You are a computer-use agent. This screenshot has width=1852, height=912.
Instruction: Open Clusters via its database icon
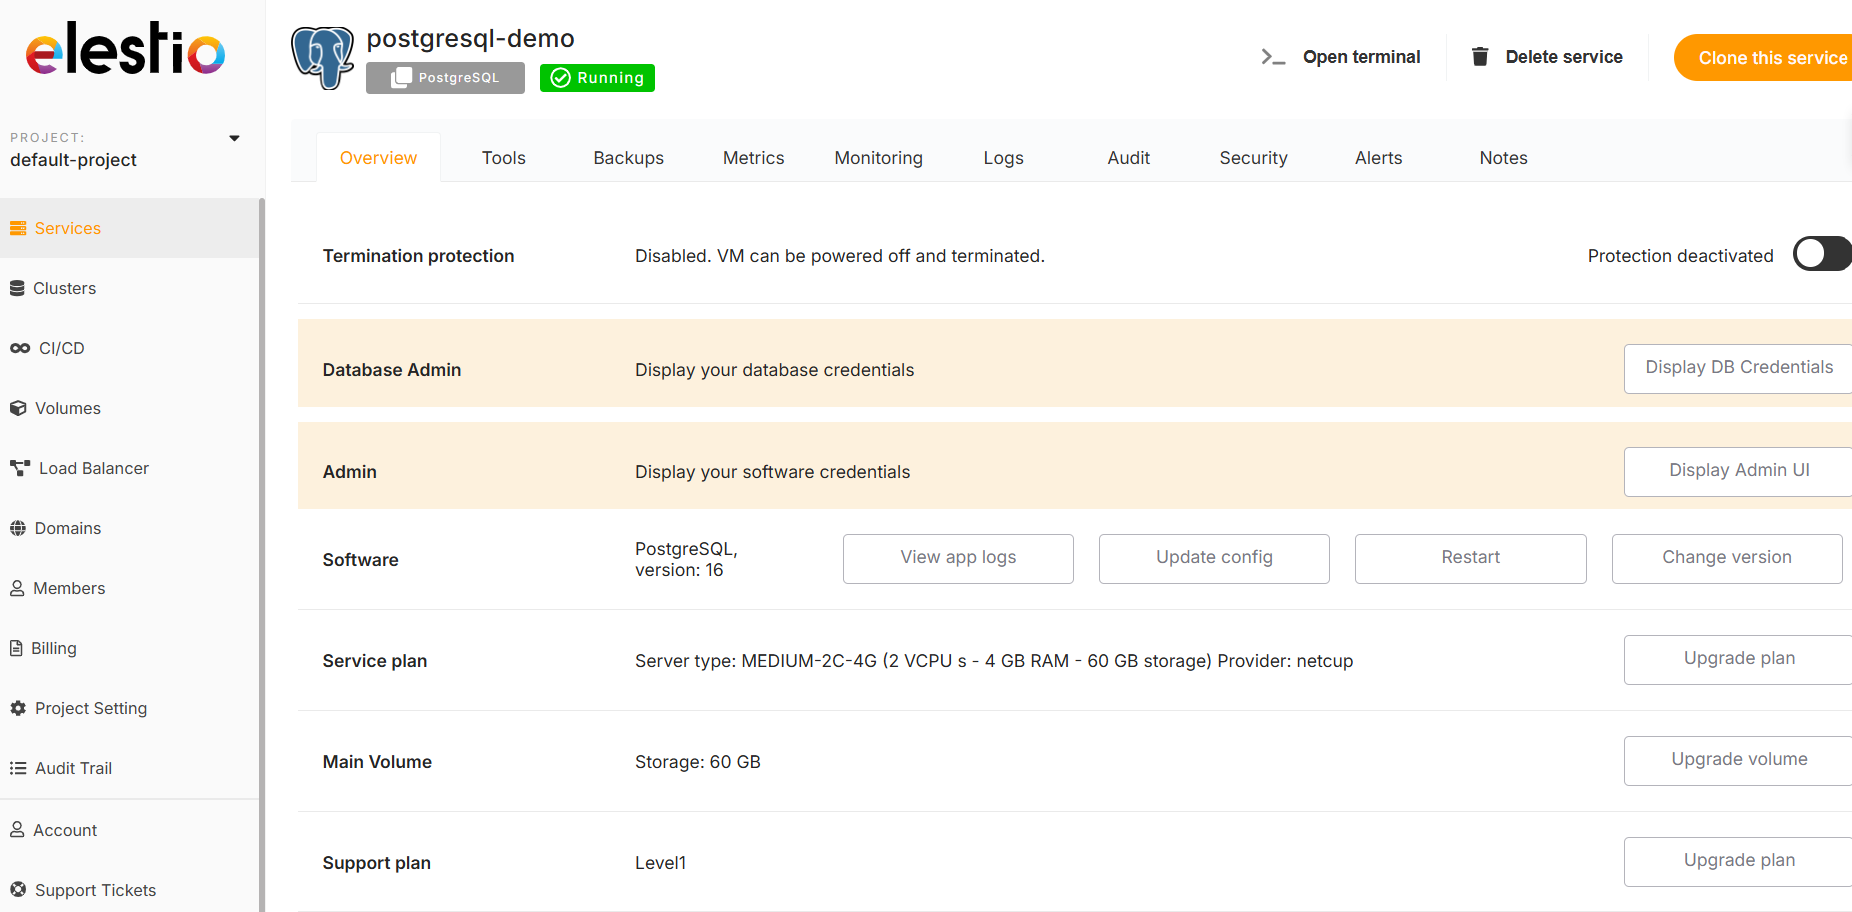(x=17, y=288)
